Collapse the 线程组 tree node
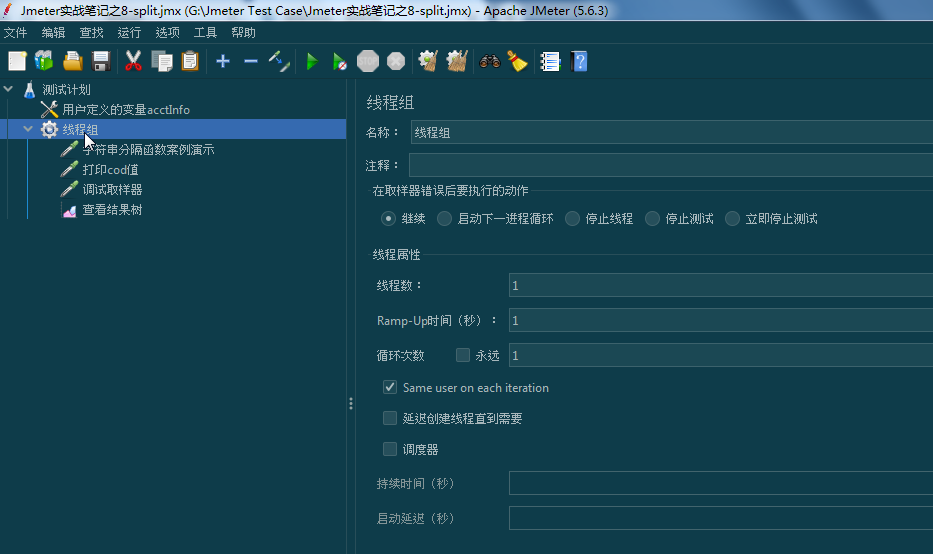This screenshot has height=554, width=933. pyautogui.click(x=28, y=129)
